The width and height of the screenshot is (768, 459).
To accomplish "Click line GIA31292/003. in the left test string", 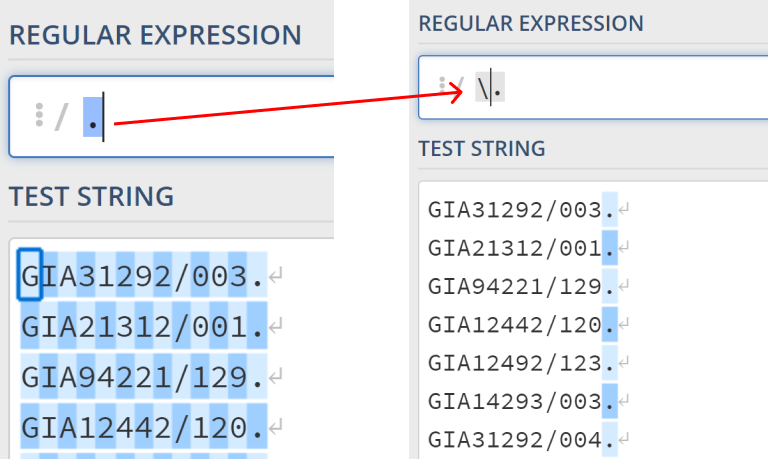I will tap(142, 274).
